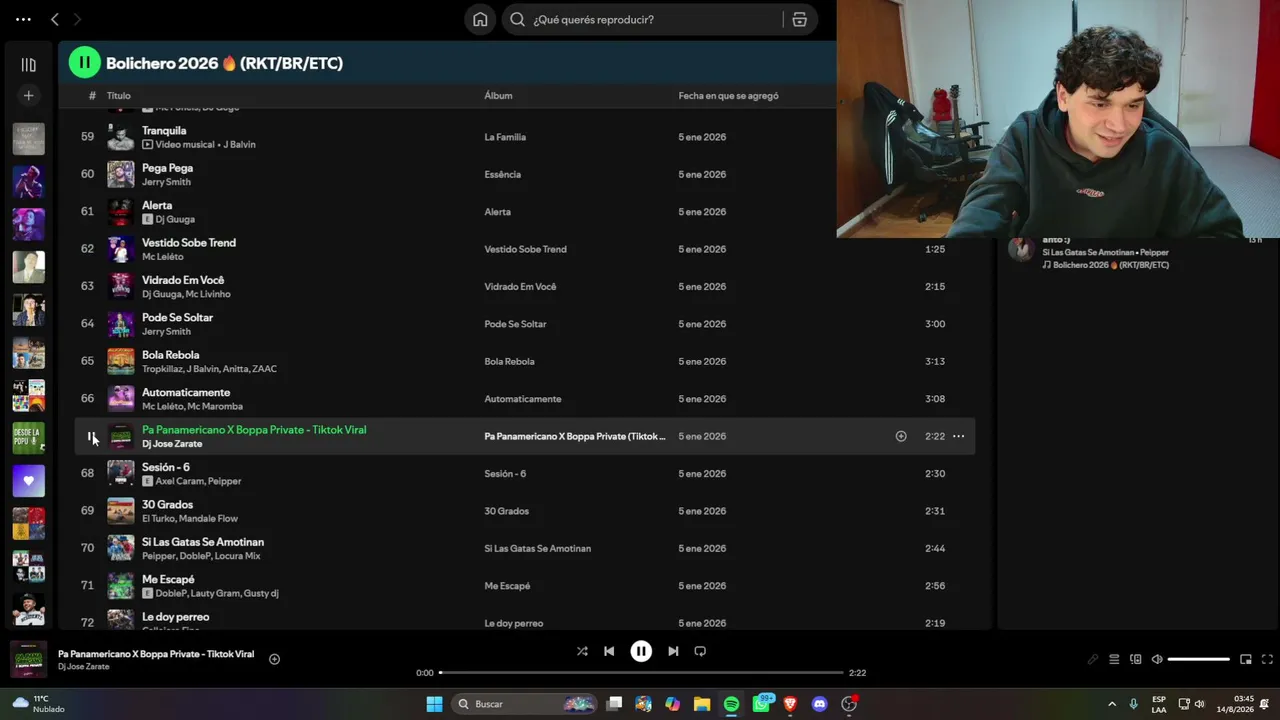Select the track Sesión - 6
This screenshot has height=720, width=1280.
tap(166, 467)
